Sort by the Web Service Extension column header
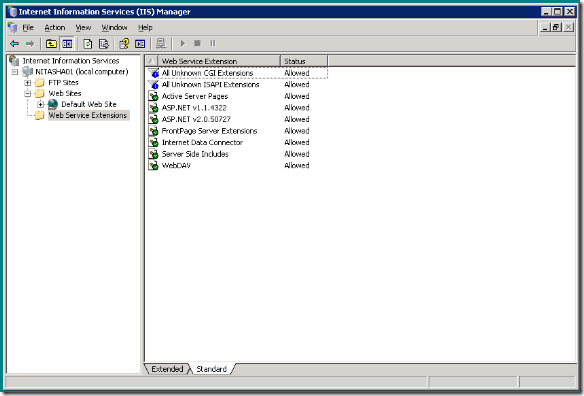This screenshot has height=396, width=584. 219,61
